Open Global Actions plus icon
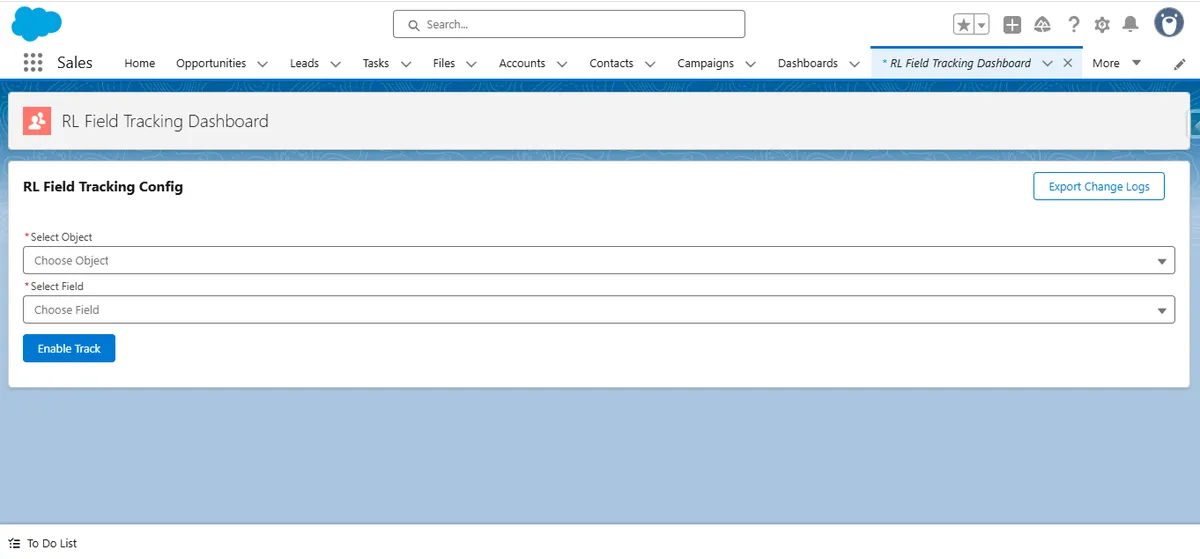This screenshot has width=1200, height=559. pos(1012,25)
